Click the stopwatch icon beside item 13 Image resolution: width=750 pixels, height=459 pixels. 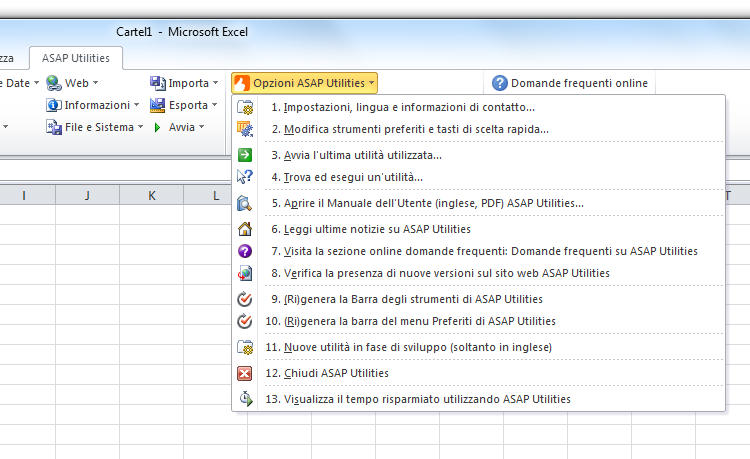(x=246, y=399)
